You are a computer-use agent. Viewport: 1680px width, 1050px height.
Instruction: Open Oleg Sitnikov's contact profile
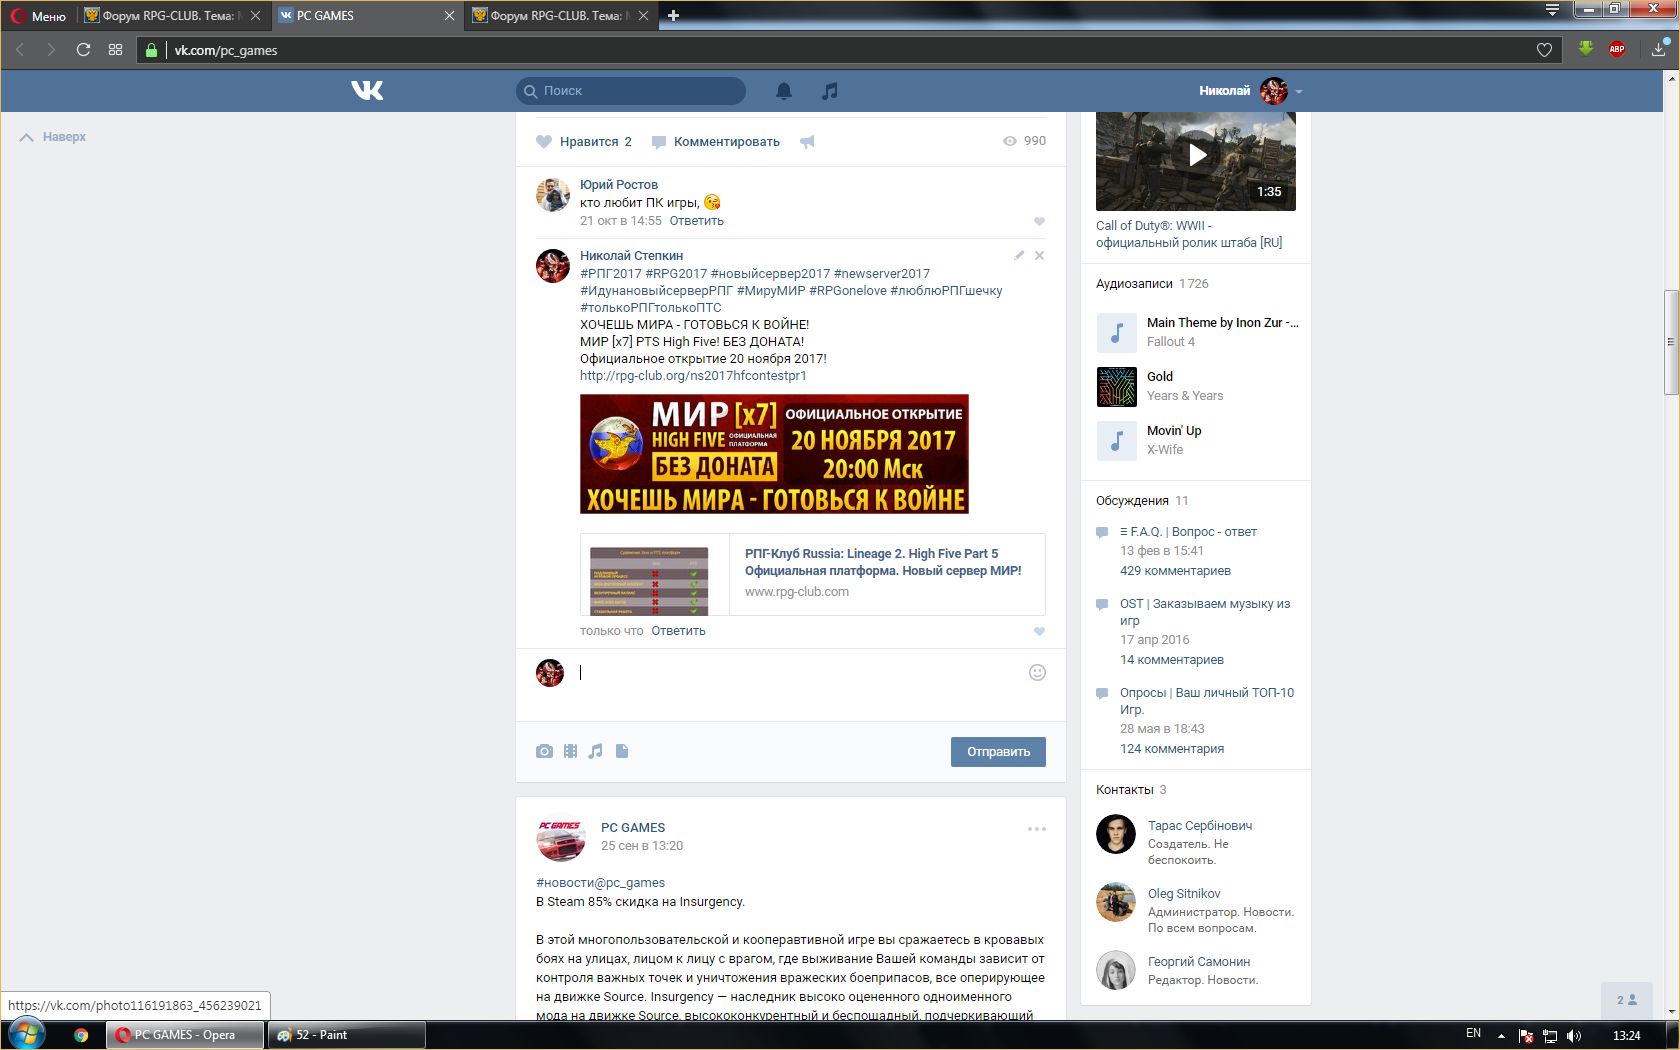click(x=1184, y=894)
